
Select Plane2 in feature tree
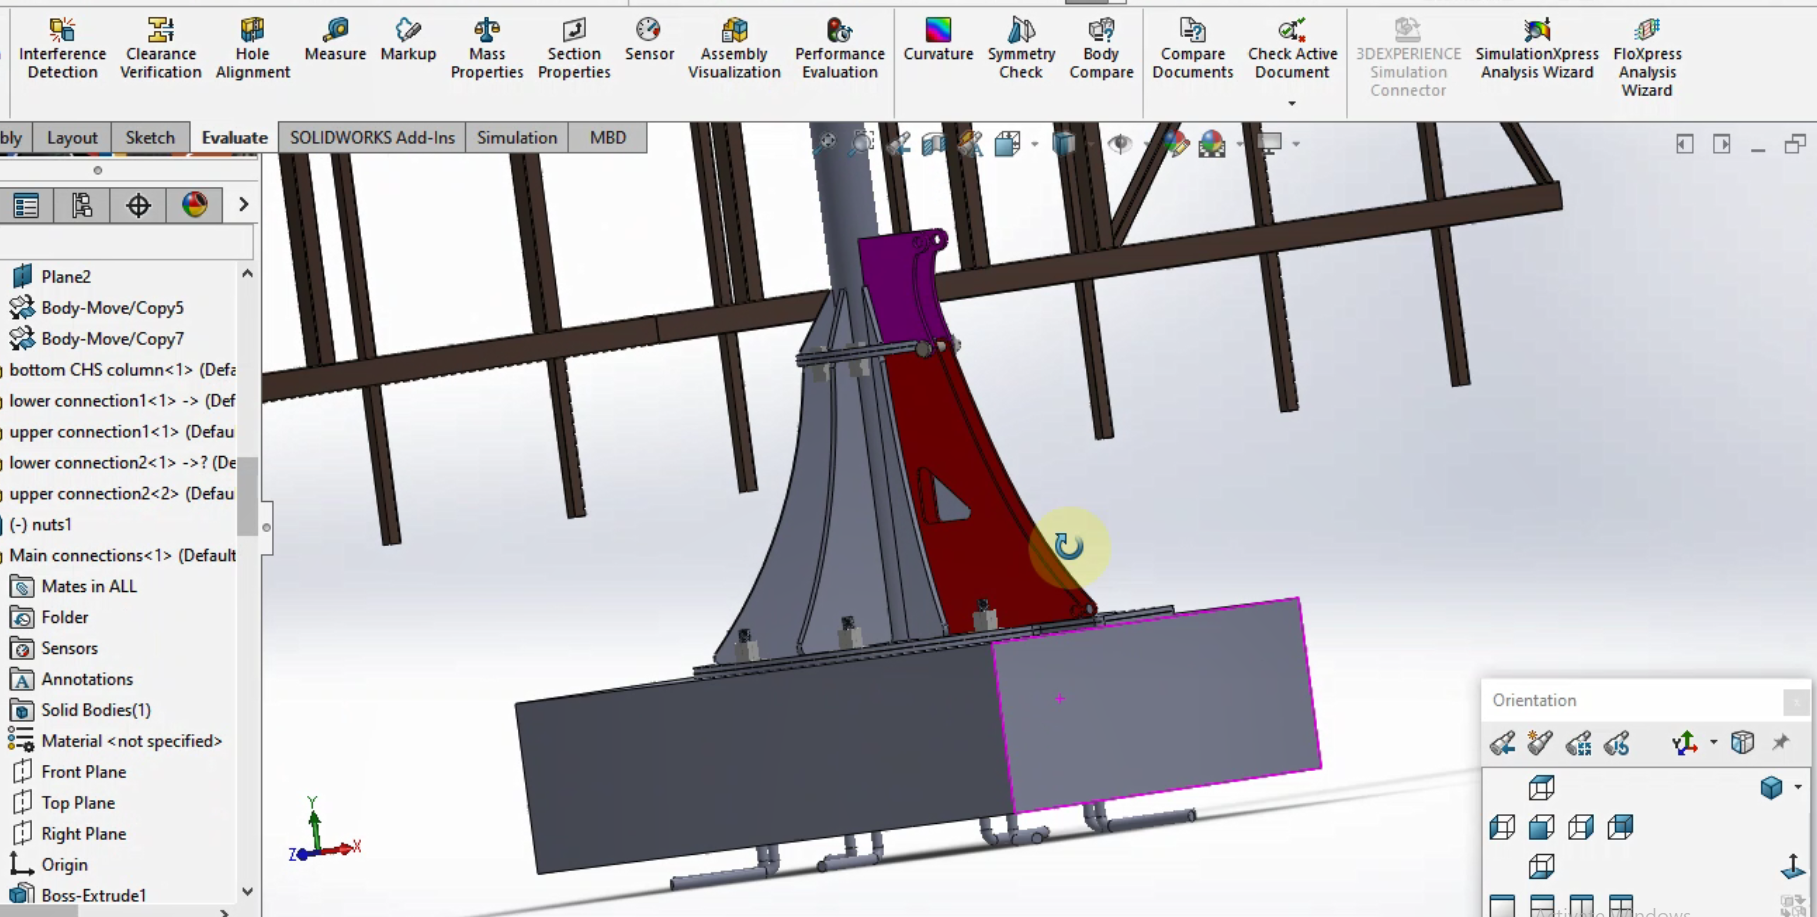(x=66, y=277)
